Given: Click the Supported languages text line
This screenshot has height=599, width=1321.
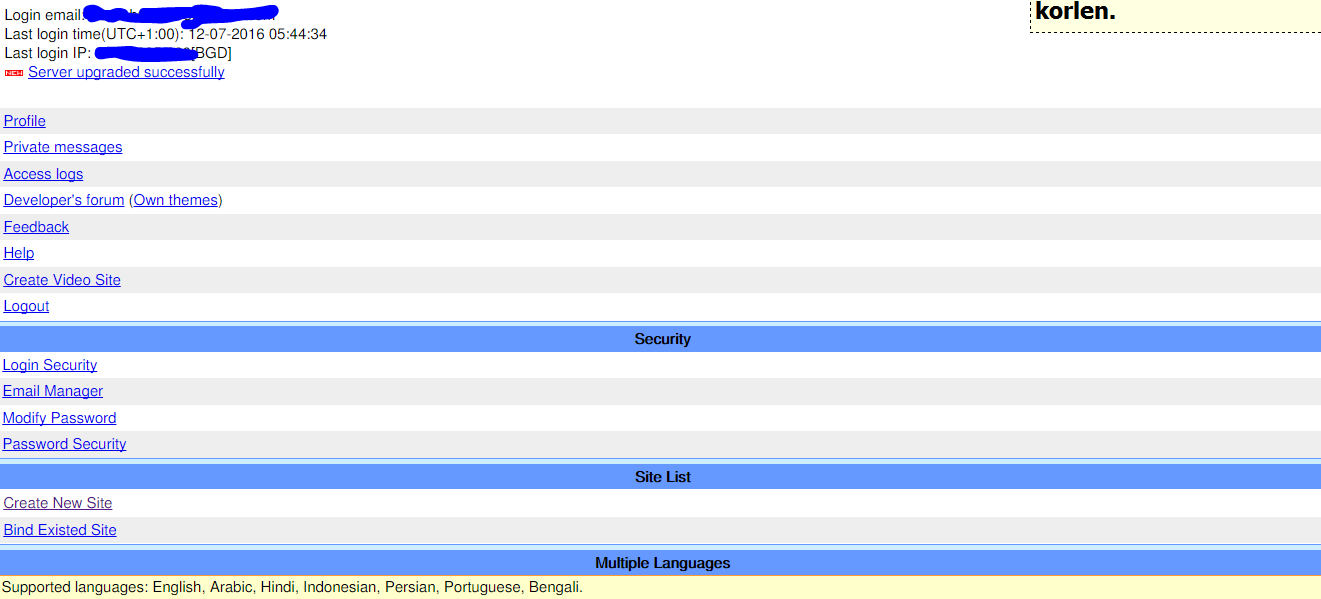Looking at the screenshot, I should [x=292, y=587].
